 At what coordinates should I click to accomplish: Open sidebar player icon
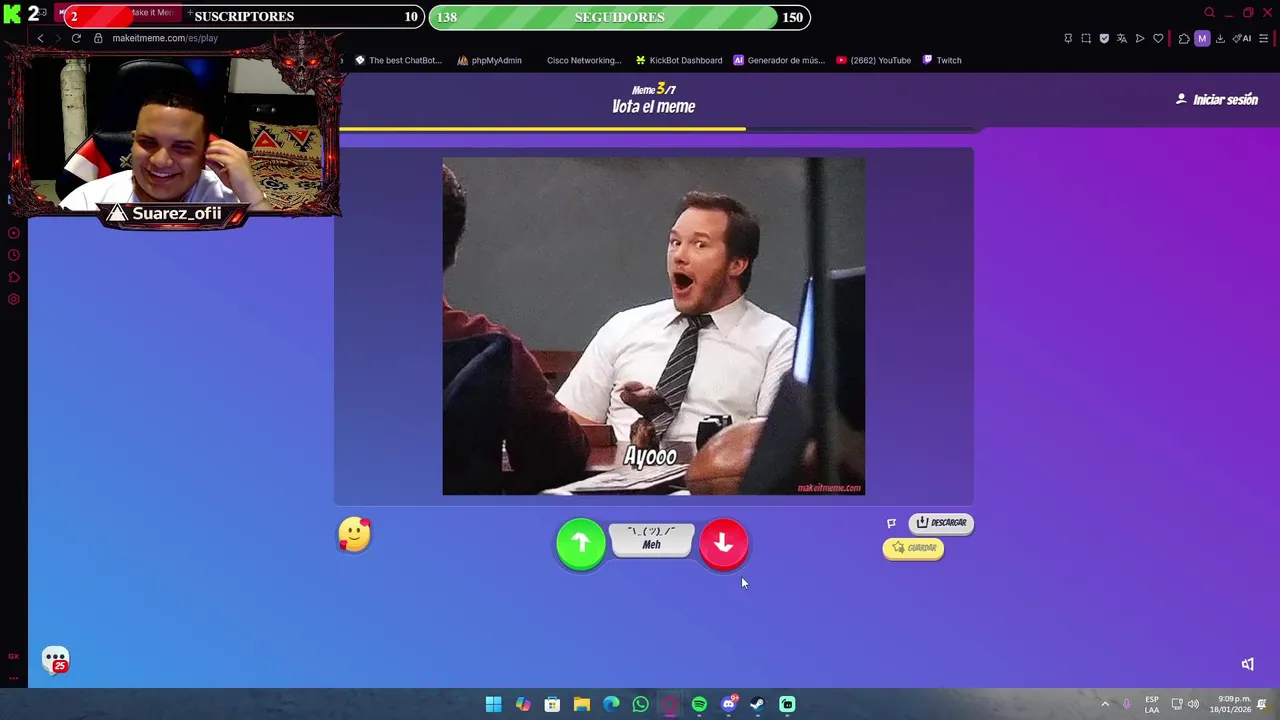(x=13, y=233)
